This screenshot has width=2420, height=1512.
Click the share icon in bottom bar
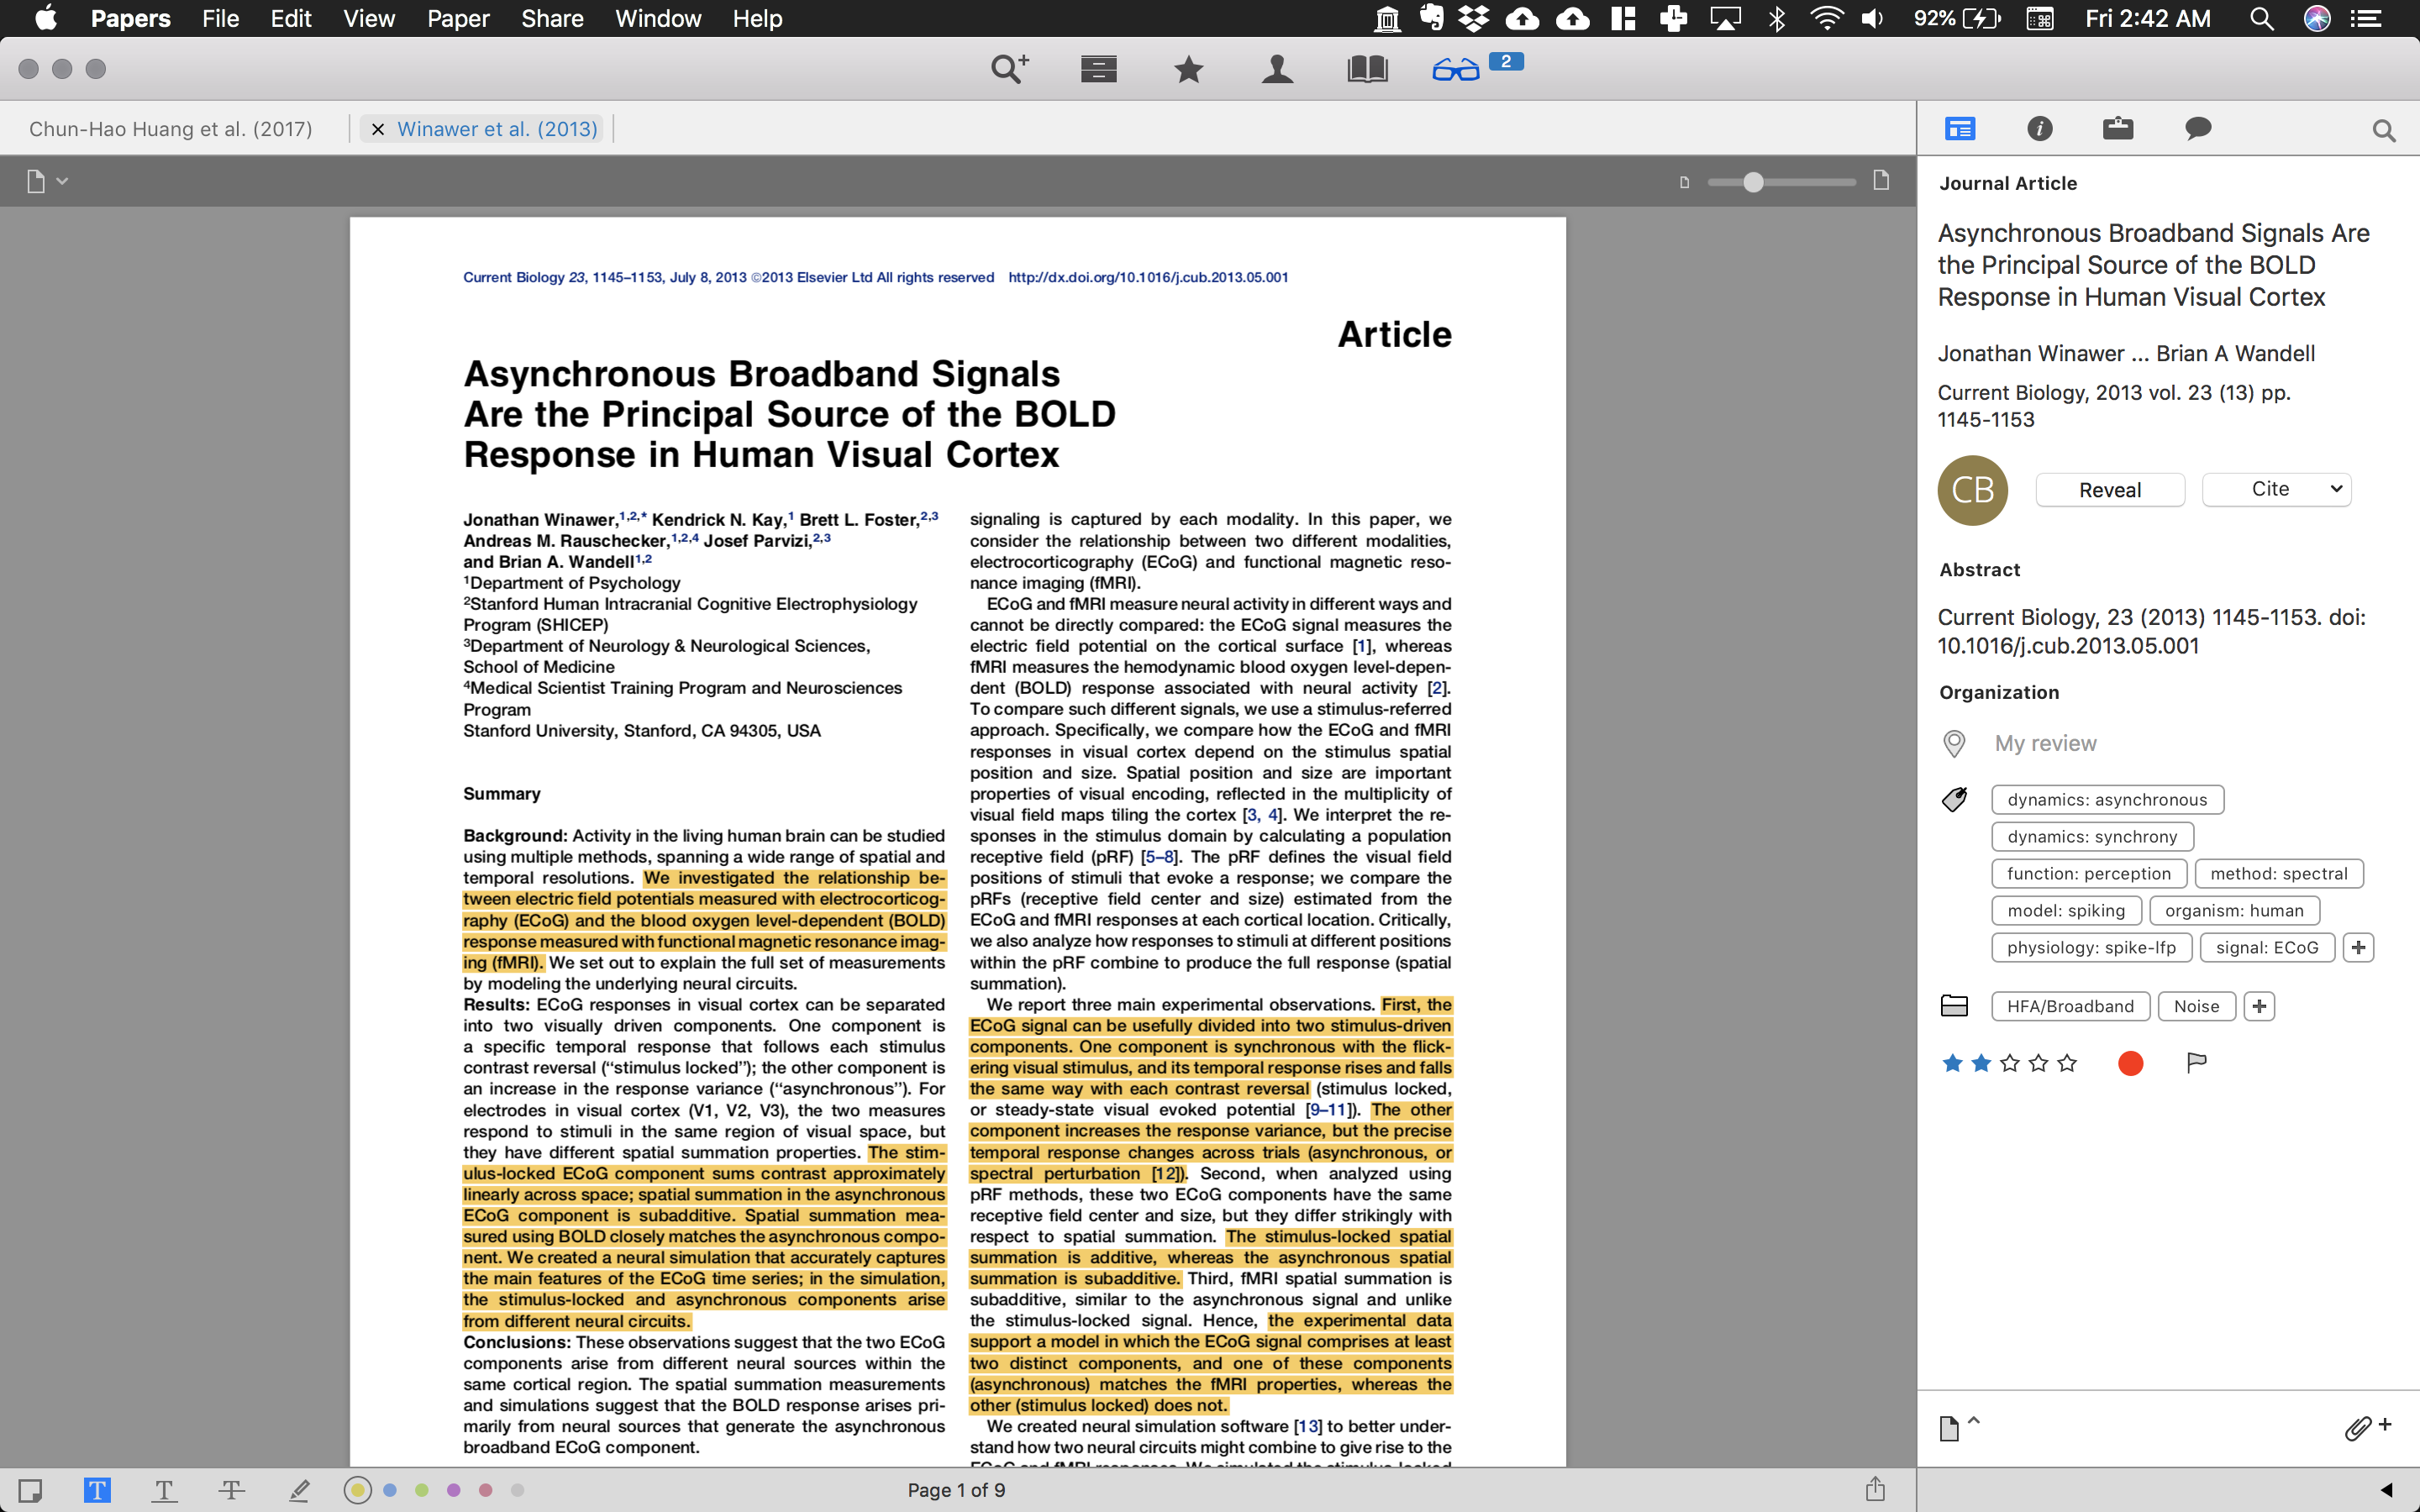coord(1875,1488)
